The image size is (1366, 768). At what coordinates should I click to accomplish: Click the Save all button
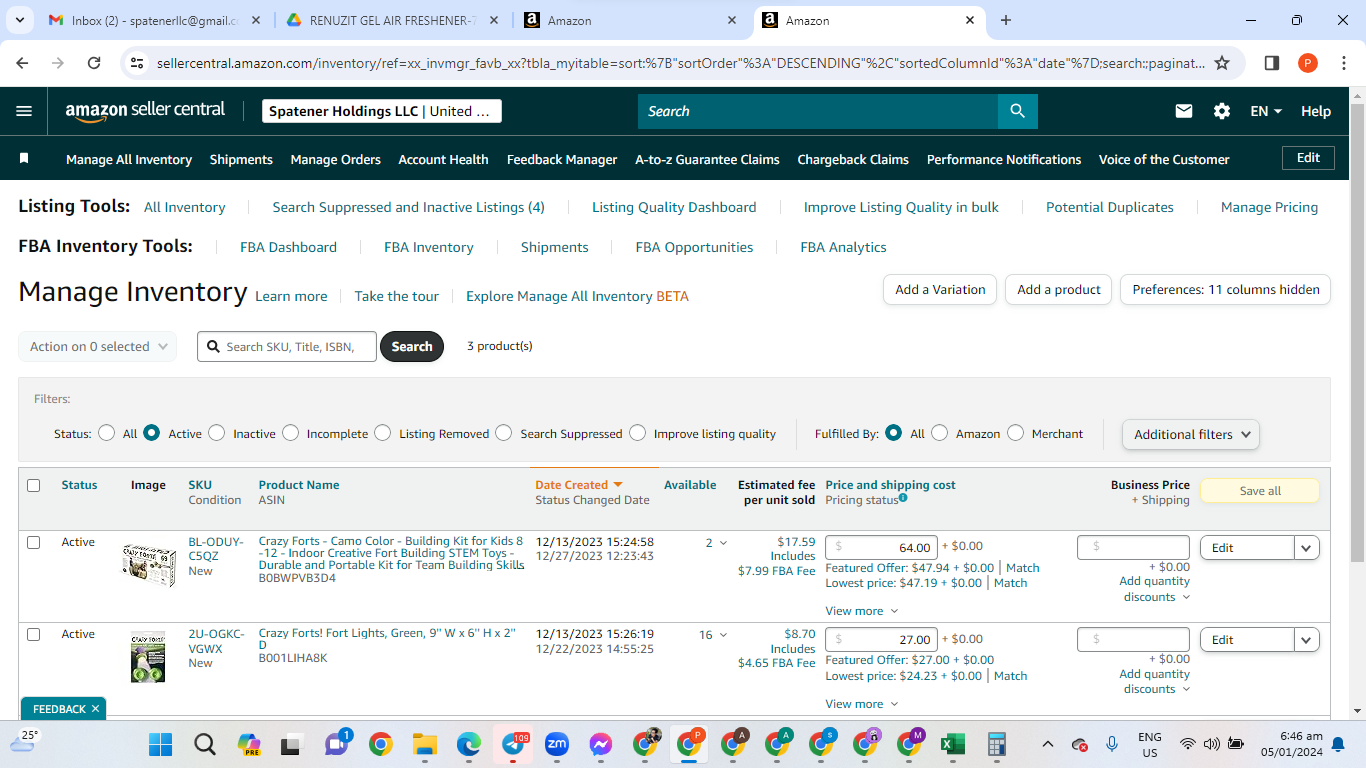[x=1260, y=491]
